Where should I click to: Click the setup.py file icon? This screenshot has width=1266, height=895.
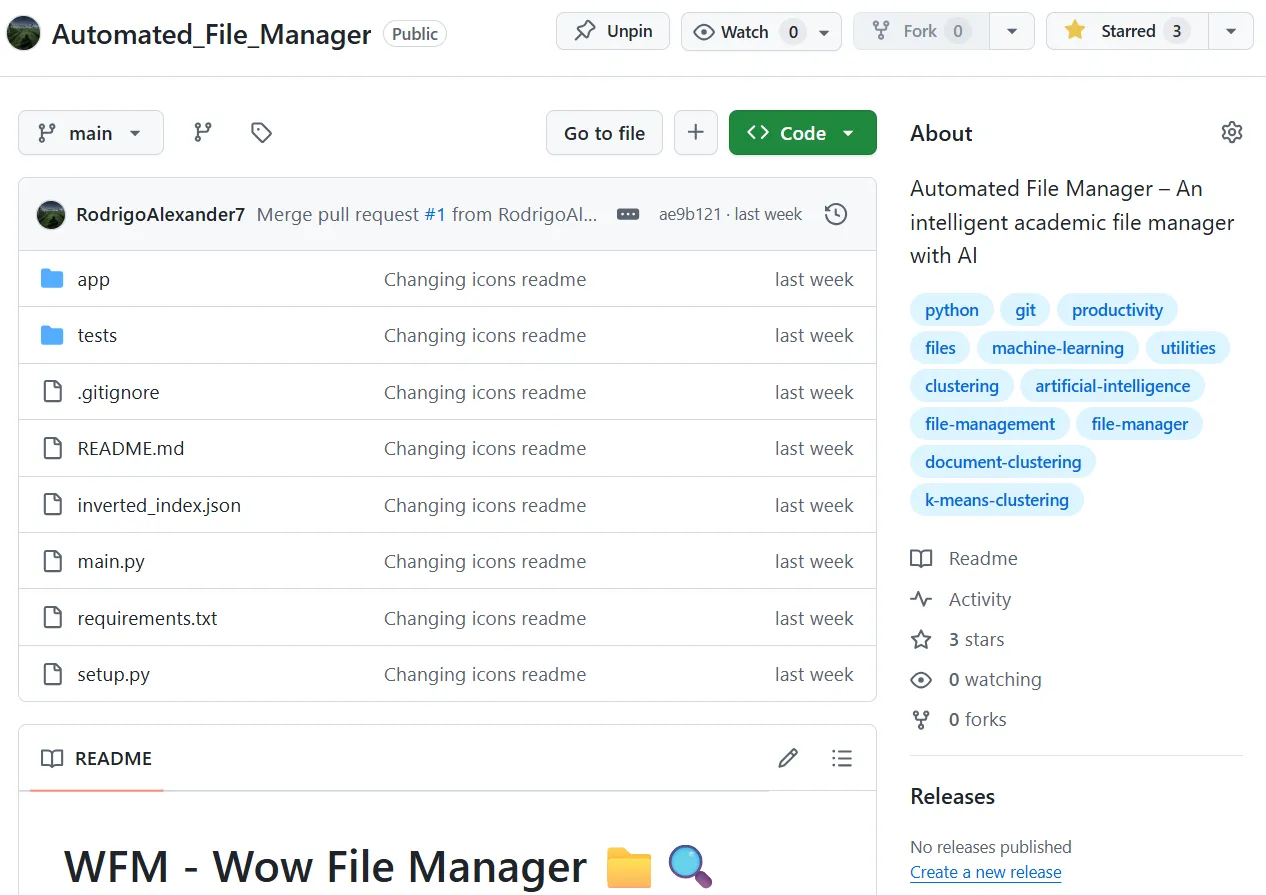pyautogui.click(x=52, y=674)
